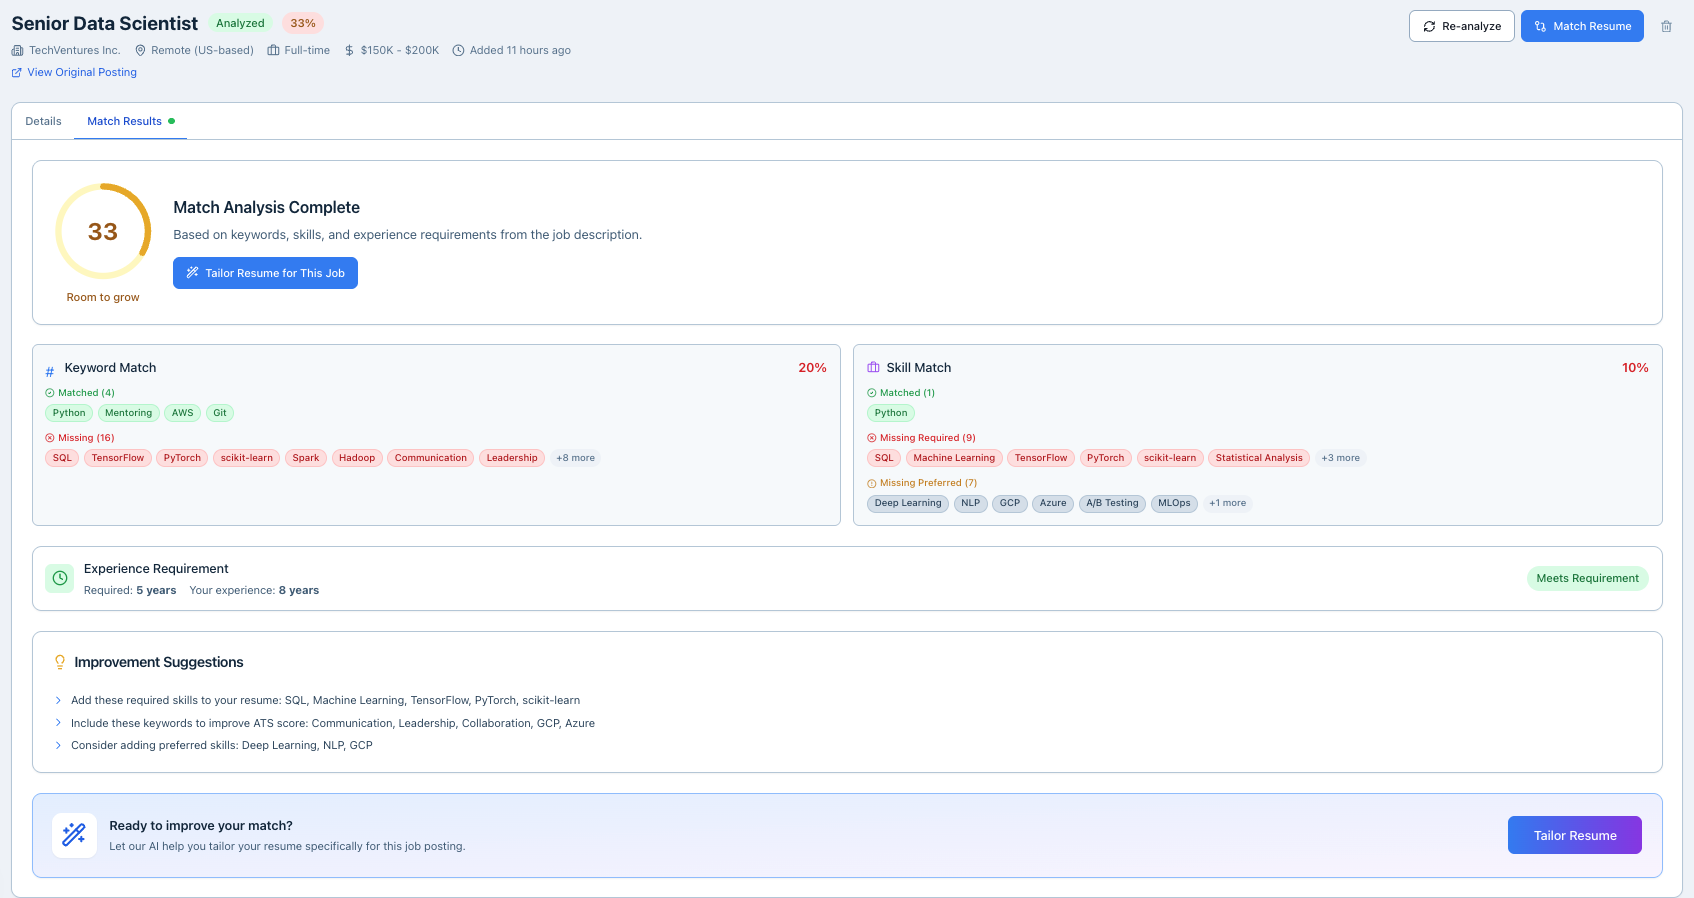The height and width of the screenshot is (898, 1694).
Task: Show the '+1 more' missing preferred skills
Action: click(1227, 503)
